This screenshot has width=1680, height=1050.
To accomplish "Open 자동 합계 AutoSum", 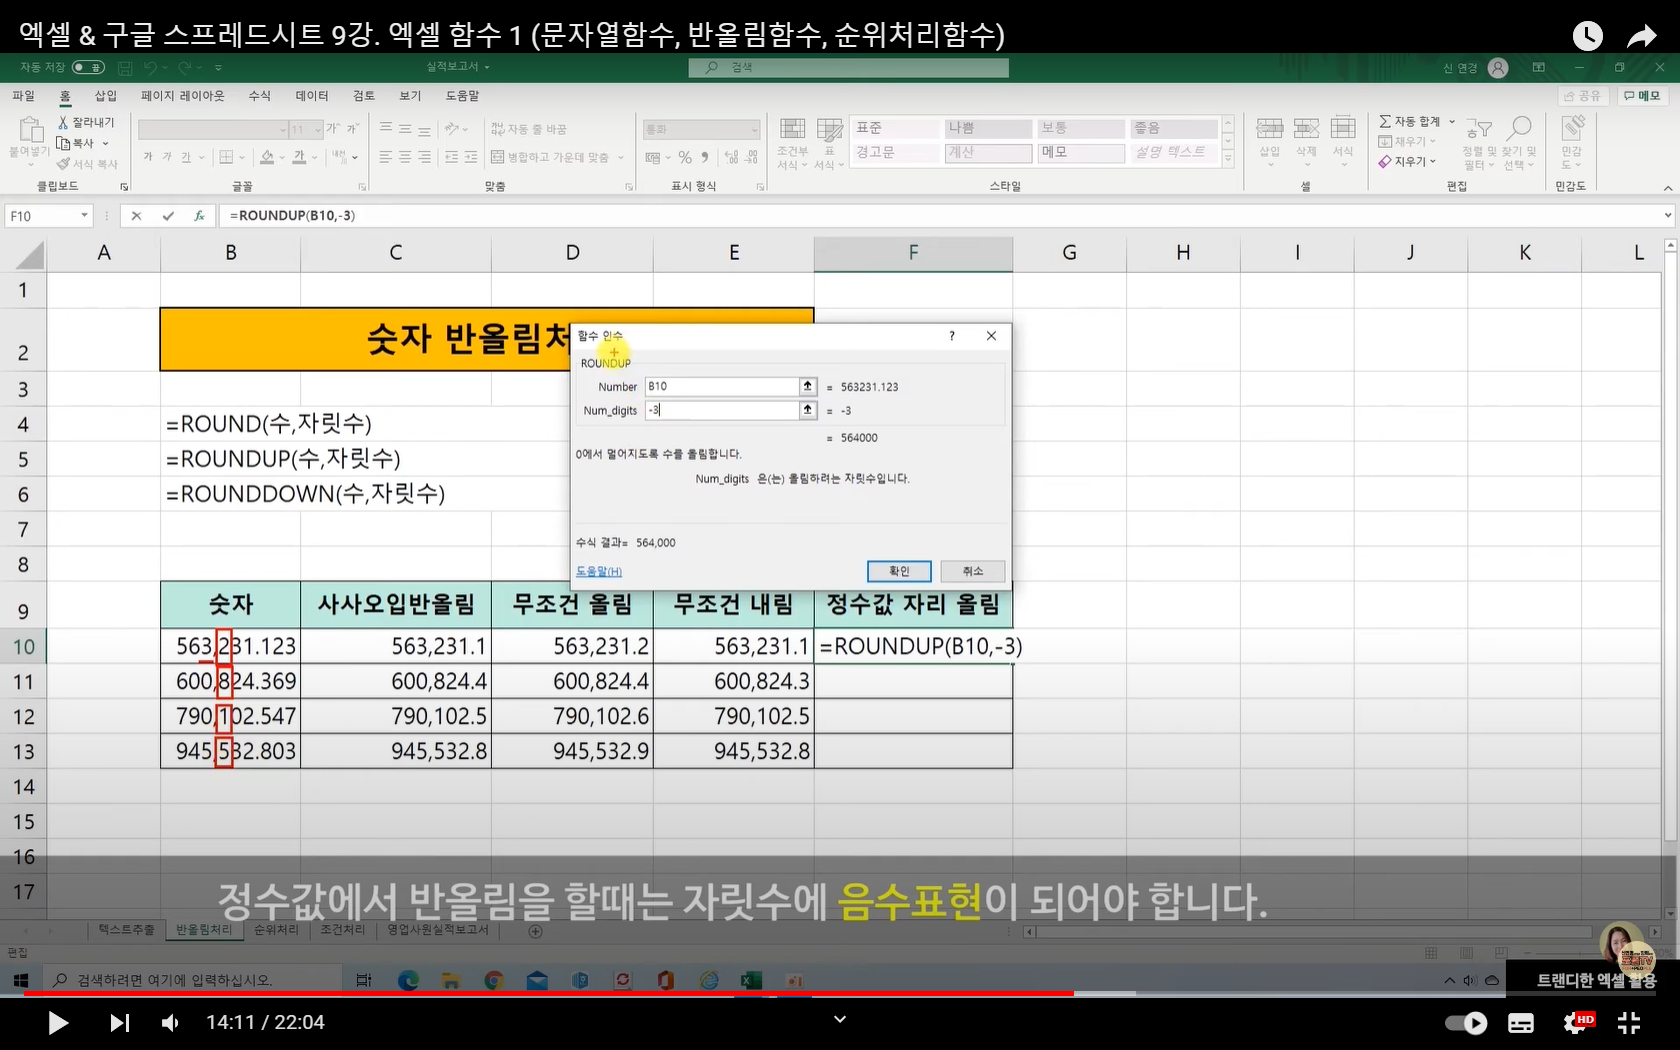I will click(x=1410, y=121).
